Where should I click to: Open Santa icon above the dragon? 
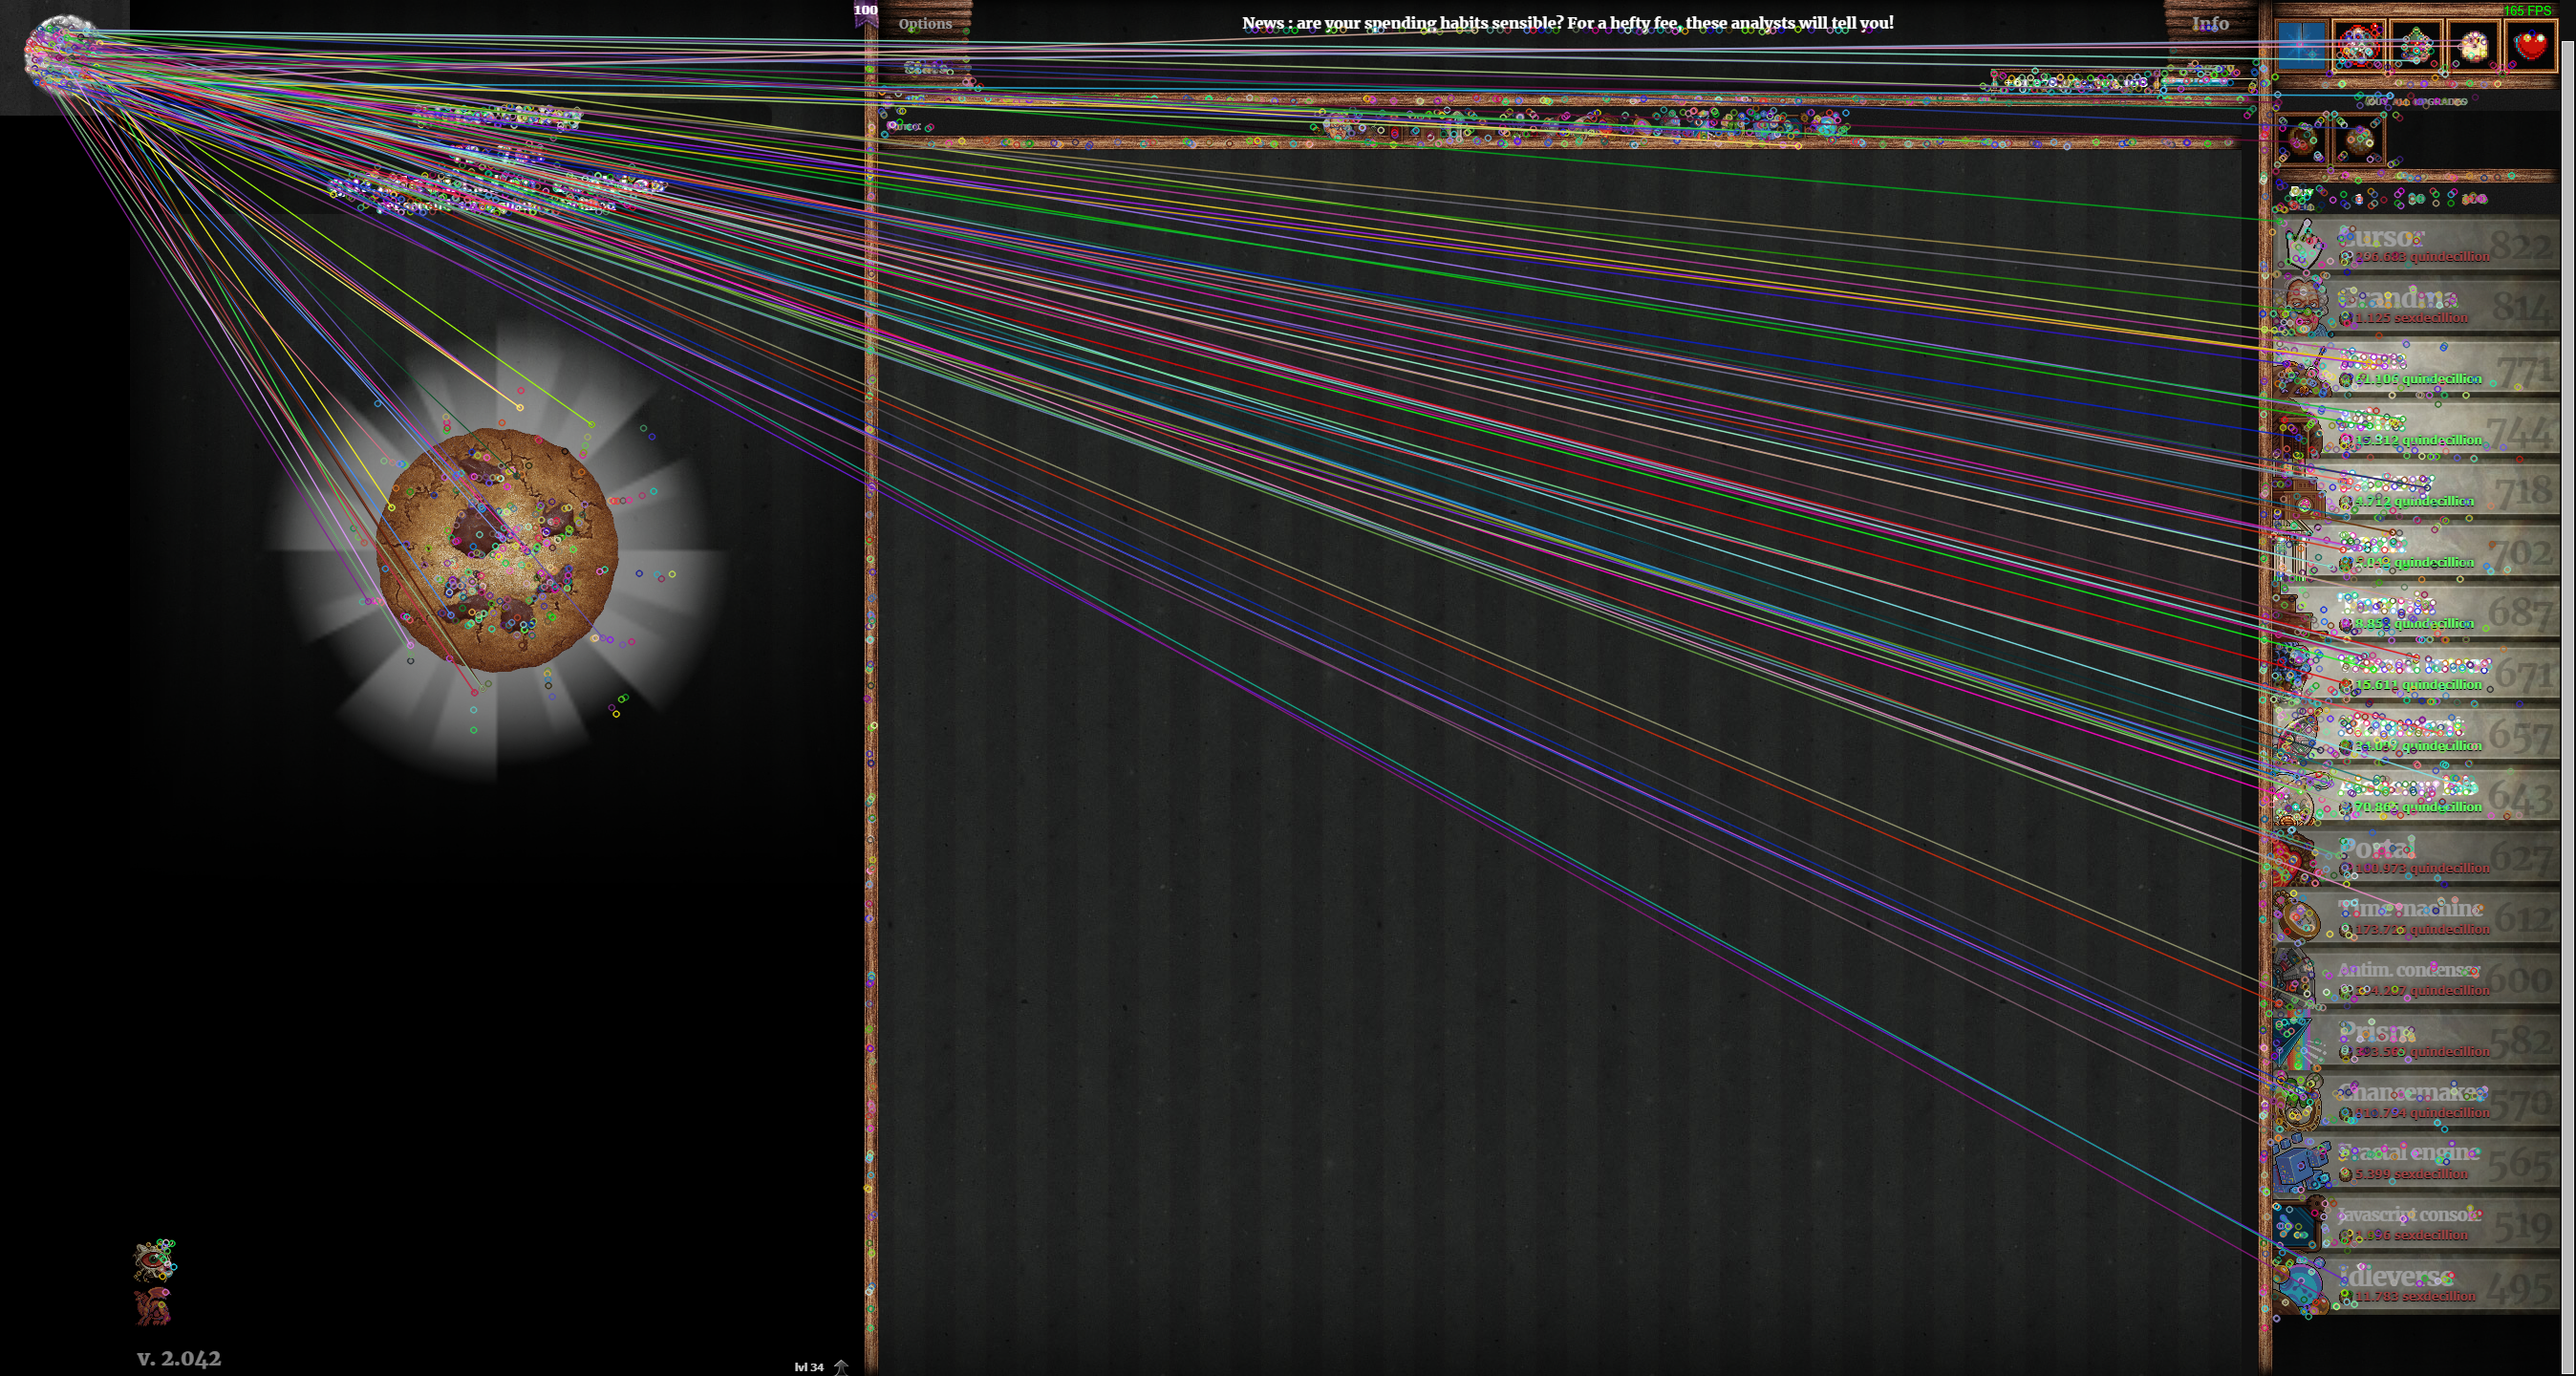(x=154, y=1261)
